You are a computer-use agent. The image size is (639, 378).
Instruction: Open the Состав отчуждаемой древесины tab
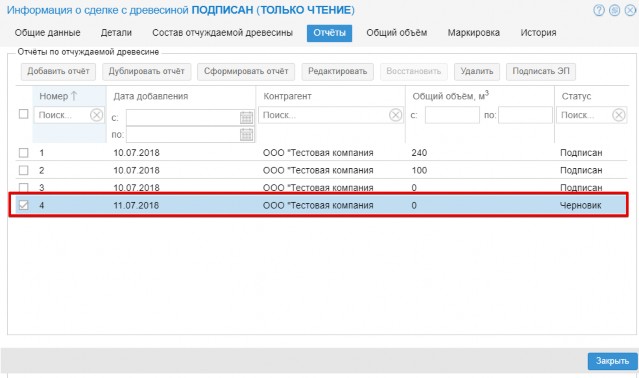point(223,33)
